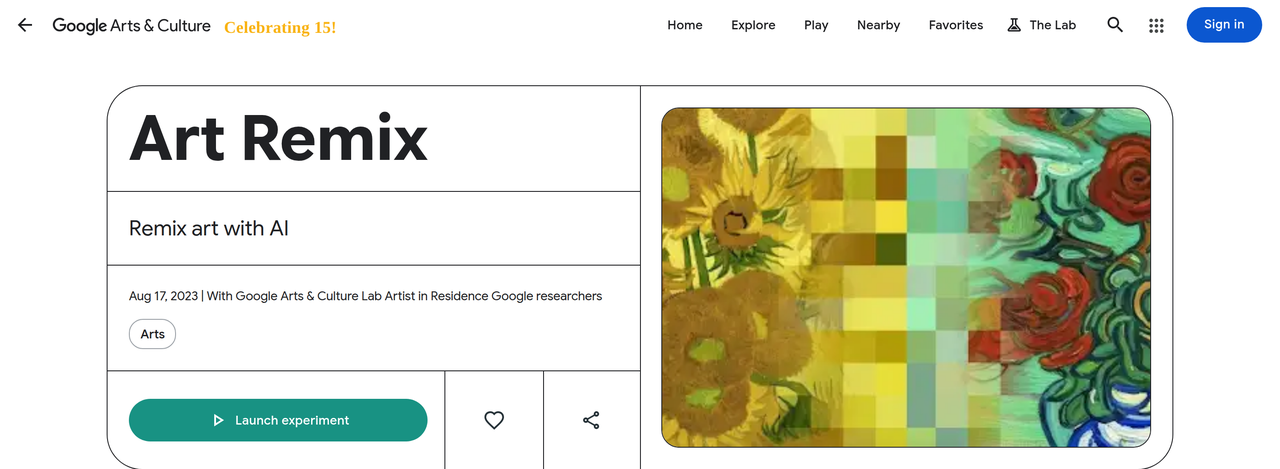The image size is (1280, 469).
Task: Open the sunflowers and roses remix image
Action: pos(906,277)
